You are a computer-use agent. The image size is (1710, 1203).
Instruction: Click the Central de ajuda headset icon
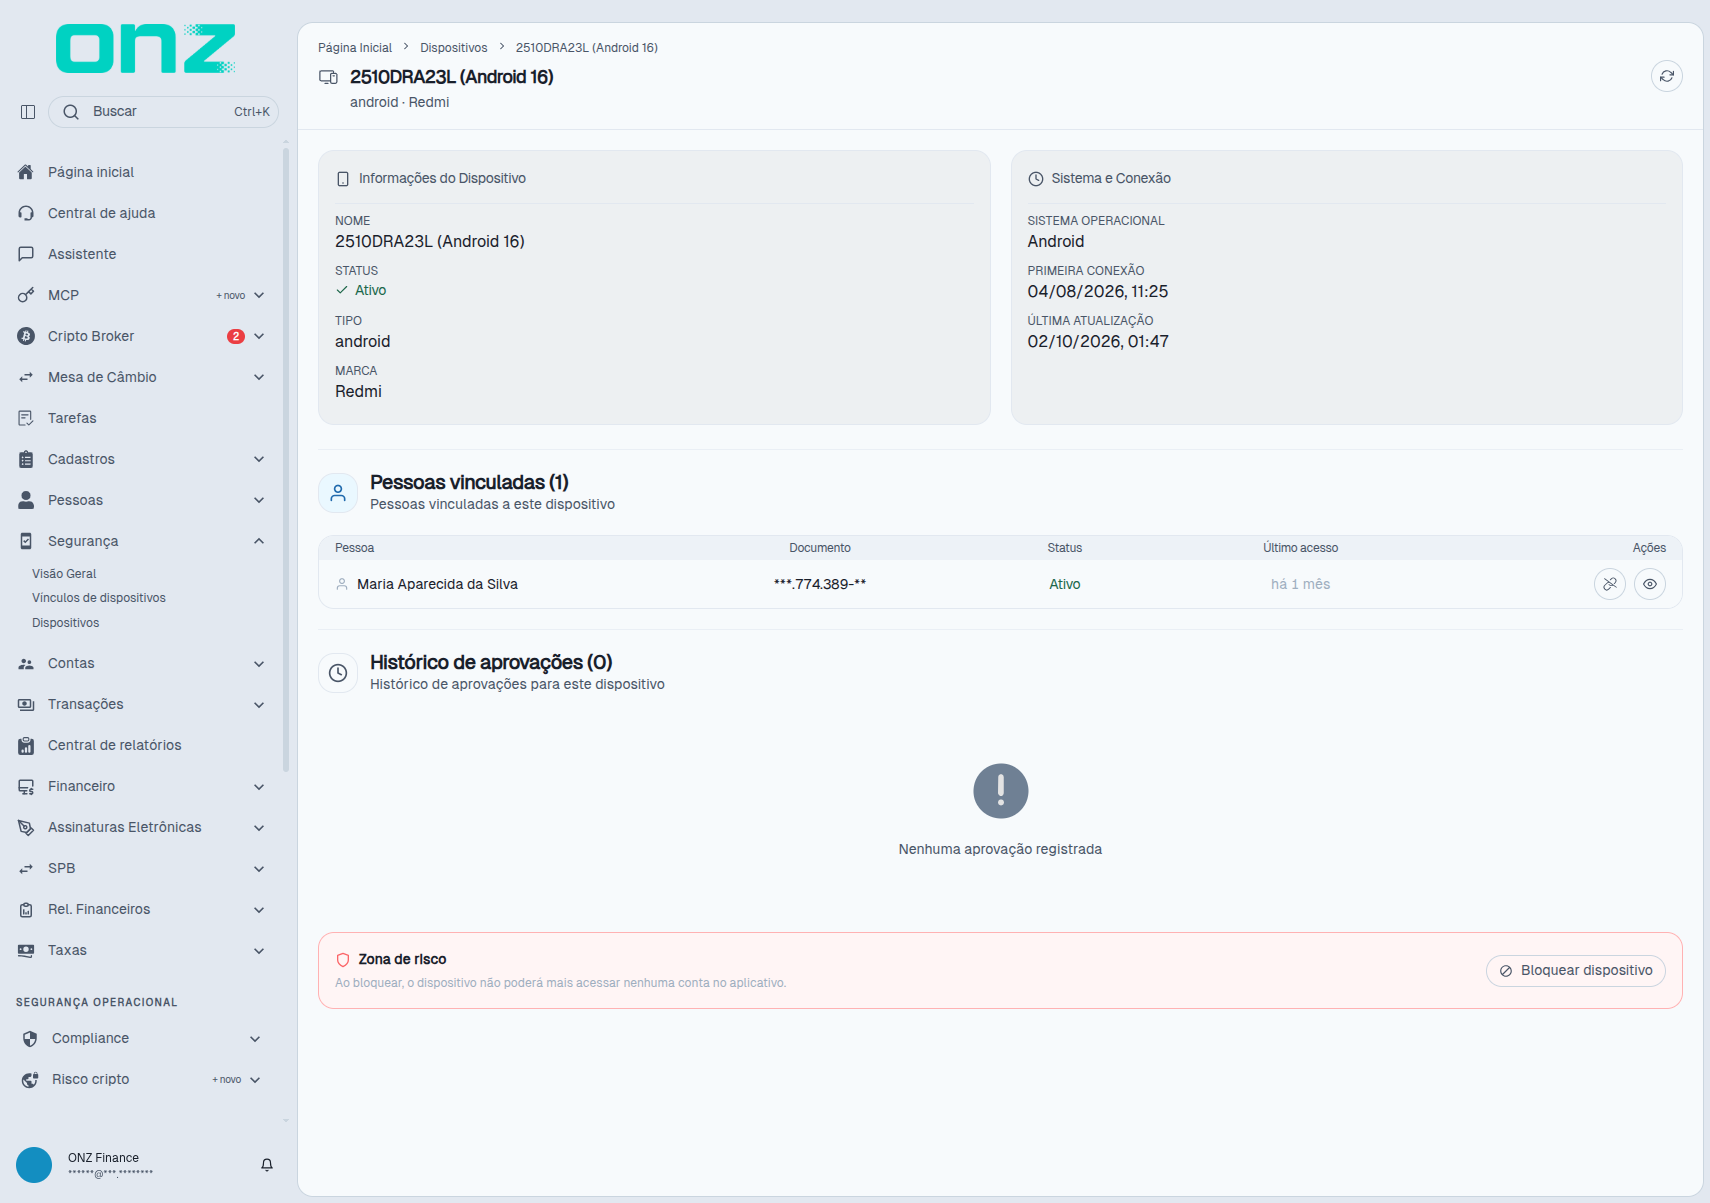point(26,213)
